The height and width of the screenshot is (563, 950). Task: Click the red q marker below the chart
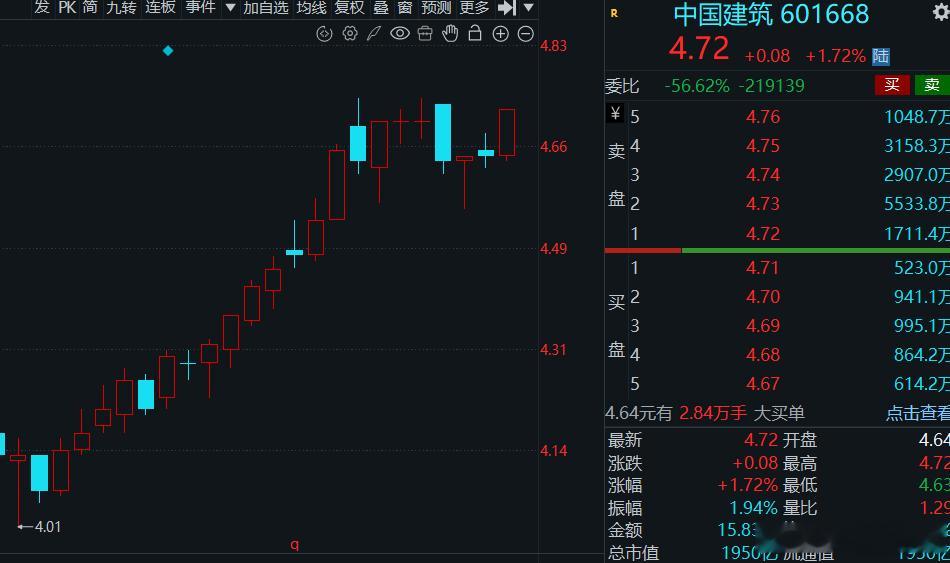click(x=294, y=544)
